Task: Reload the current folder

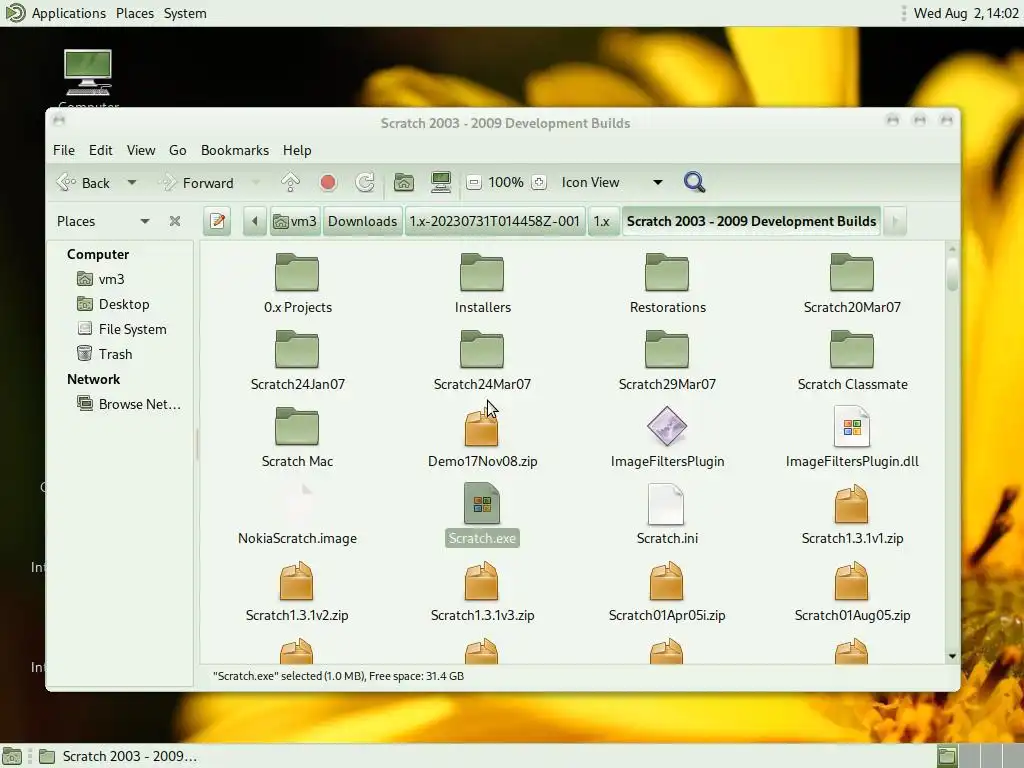Action: [x=364, y=183]
